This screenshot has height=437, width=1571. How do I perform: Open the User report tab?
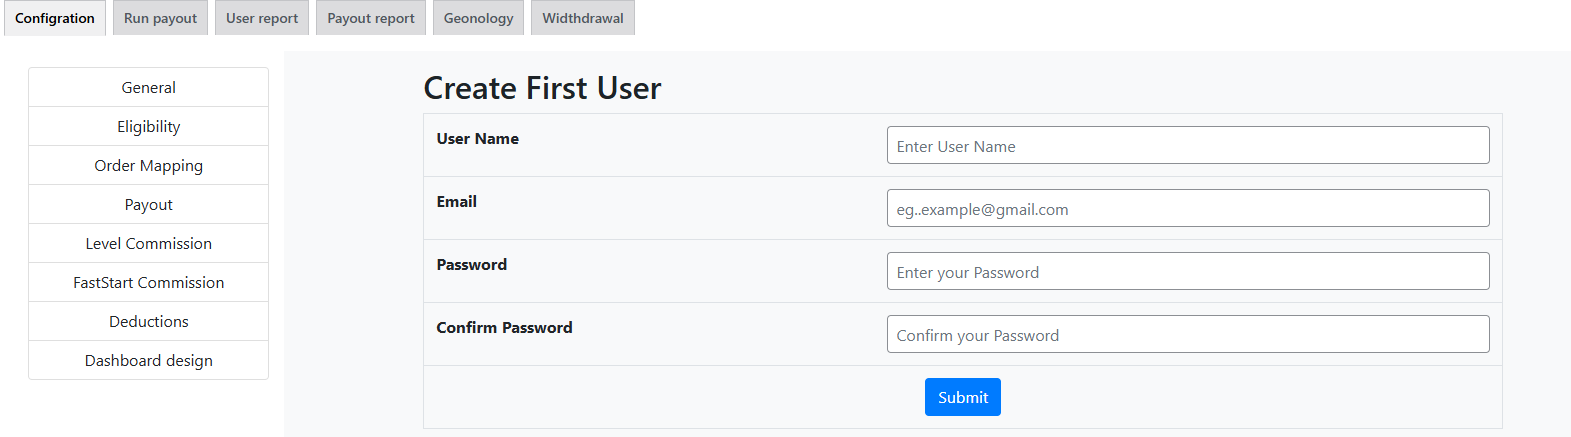262,18
